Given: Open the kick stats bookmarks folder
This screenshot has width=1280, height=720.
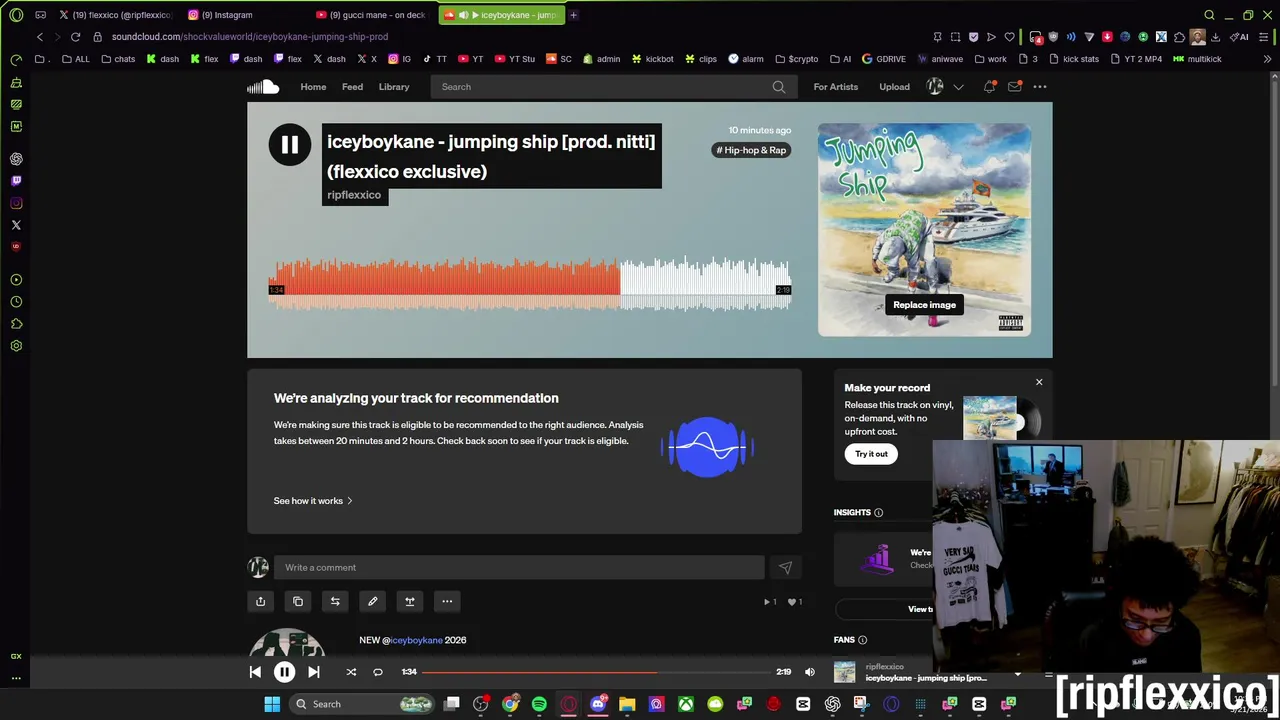Looking at the screenshot, I should [x=1073, y=59].
